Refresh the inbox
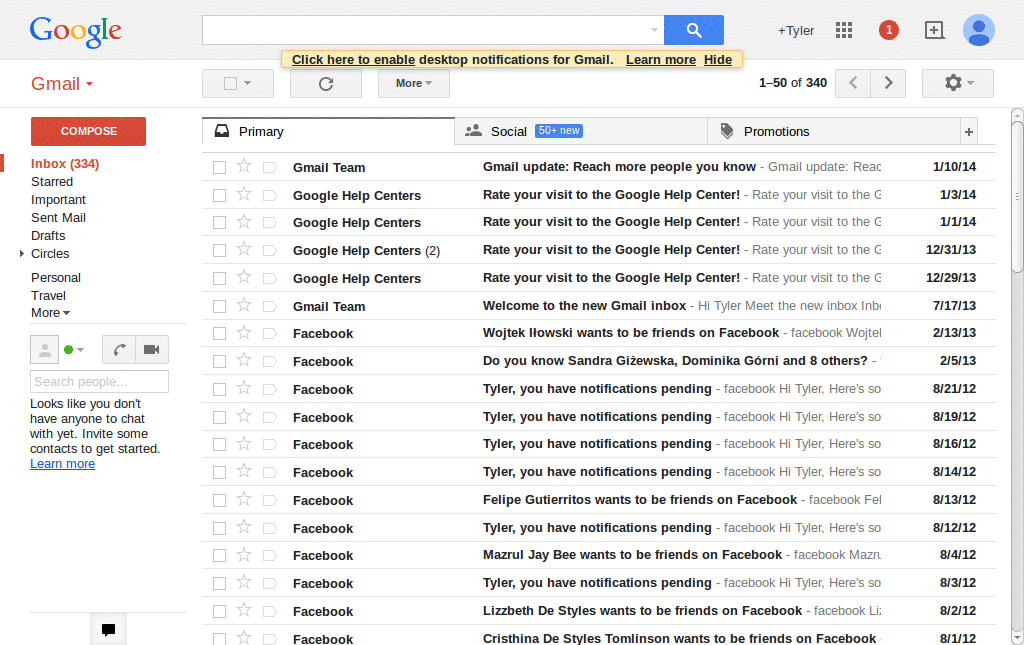Image resolution: width=1024 pixels, height=645 pixels. [x=326, y=84]
